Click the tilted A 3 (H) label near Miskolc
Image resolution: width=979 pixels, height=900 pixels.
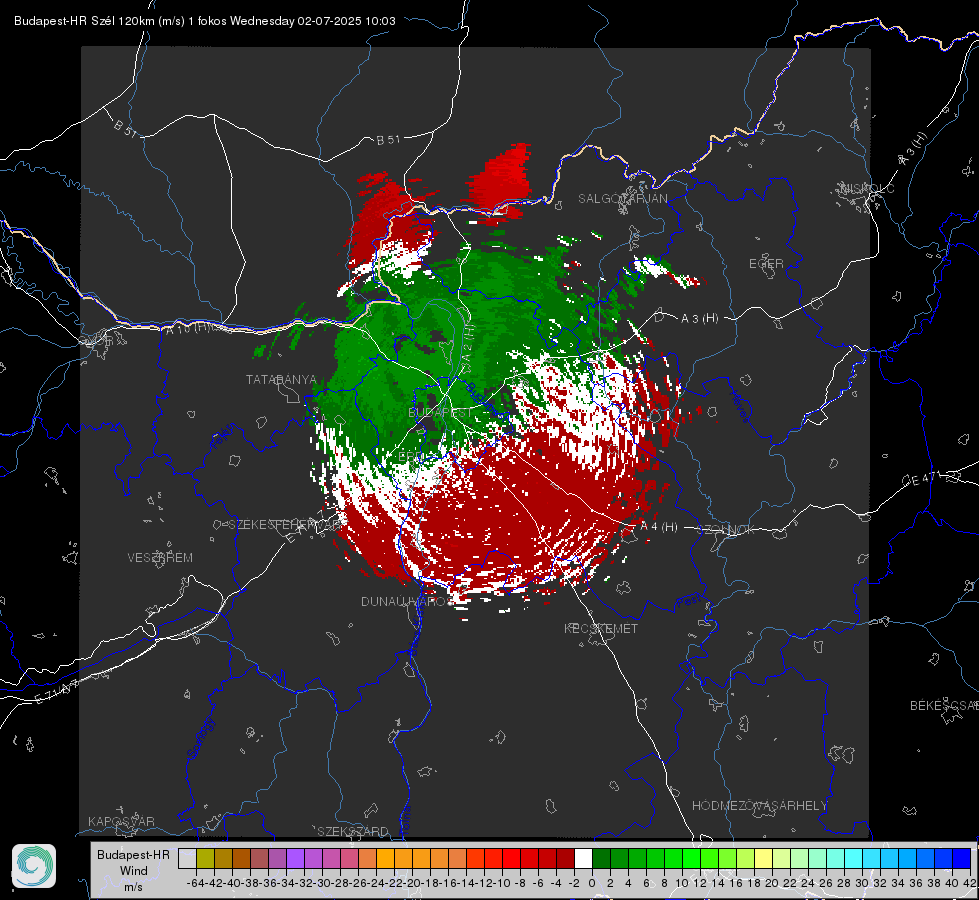(x=912, y=150)
